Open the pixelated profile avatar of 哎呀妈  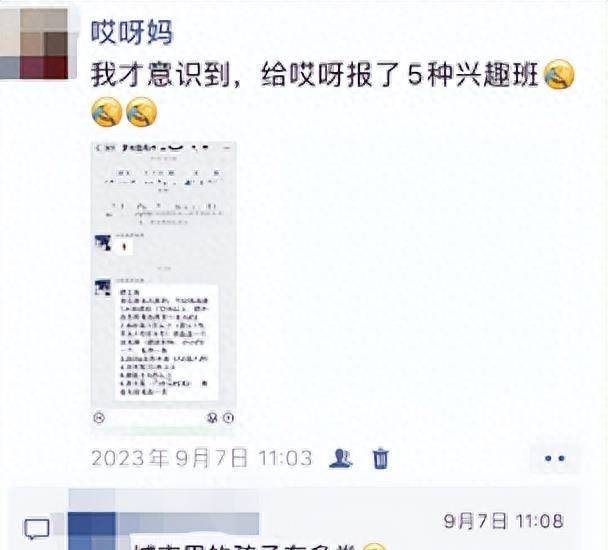(x=34, y=43)
